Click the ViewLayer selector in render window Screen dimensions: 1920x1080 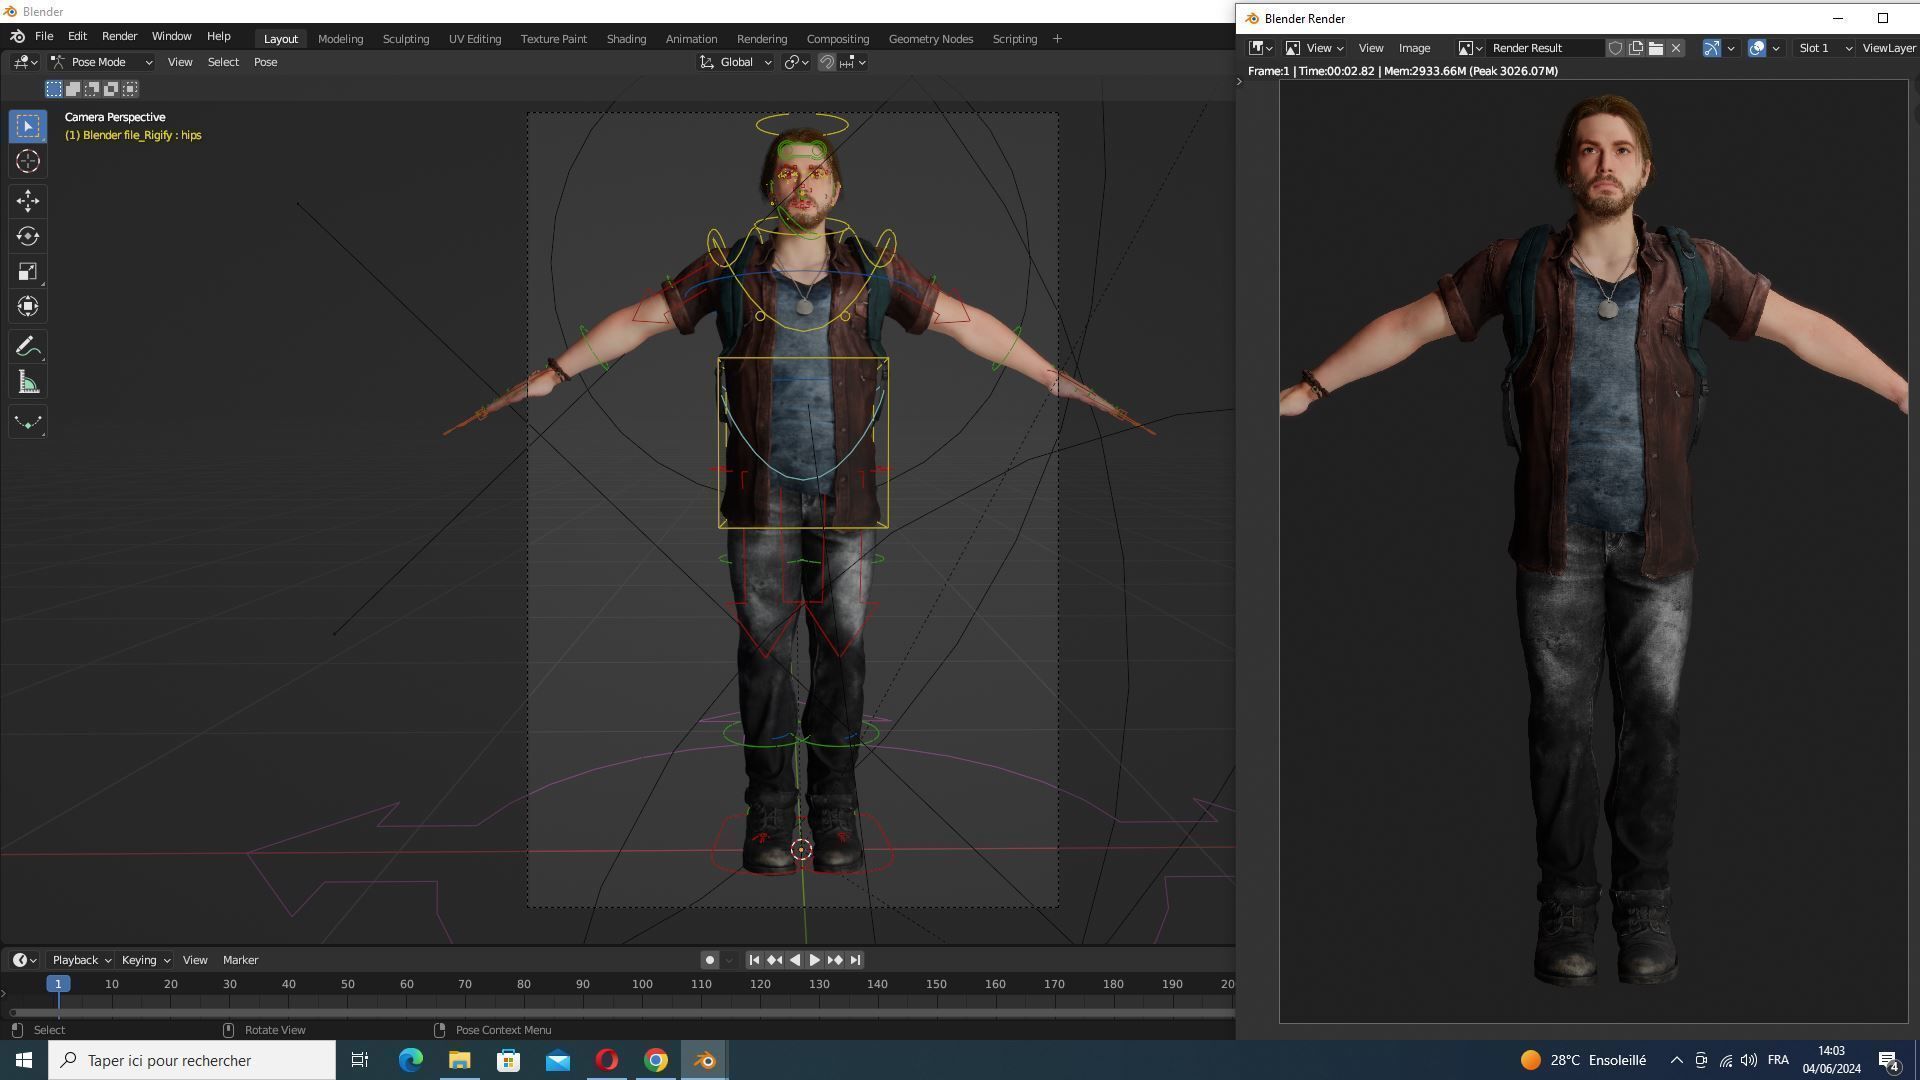click(x=1888, y=48)
